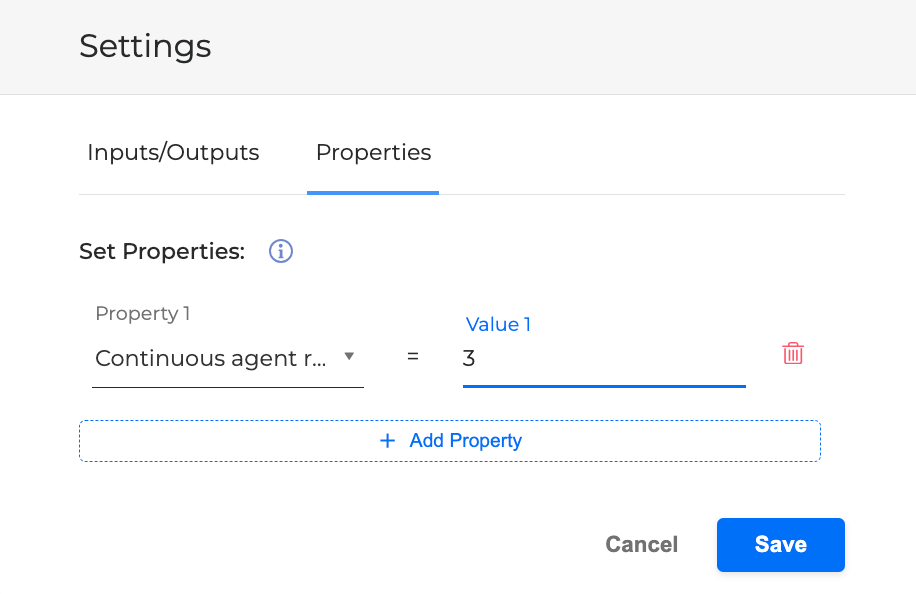The image size is (916, 594).
Task: Select the Properties tab
Action: pos(373,153)
